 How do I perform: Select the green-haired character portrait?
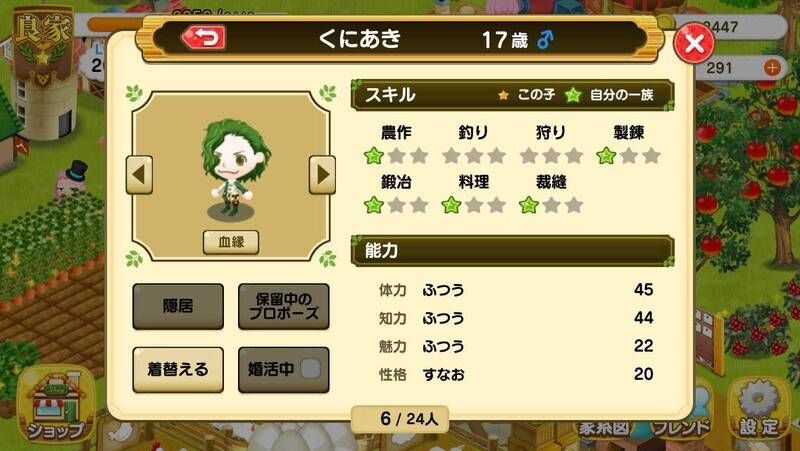[234, 167]
